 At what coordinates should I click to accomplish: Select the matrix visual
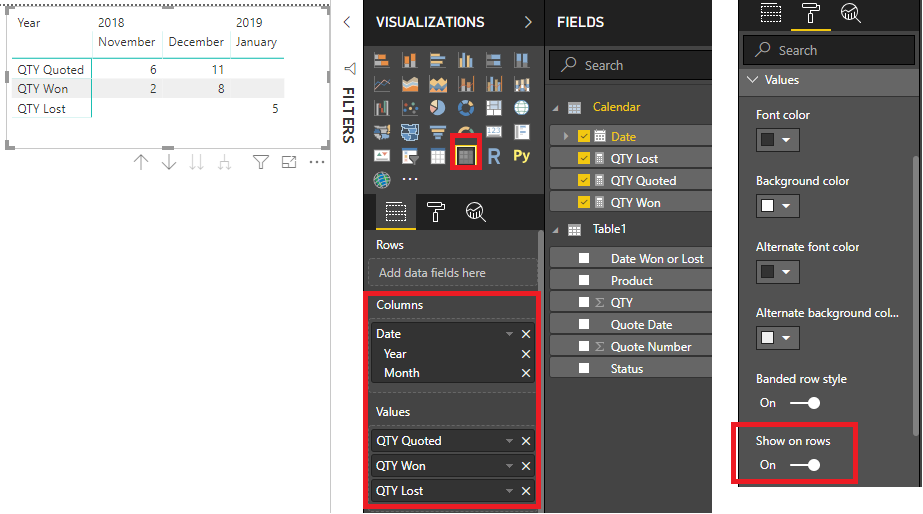466,156
